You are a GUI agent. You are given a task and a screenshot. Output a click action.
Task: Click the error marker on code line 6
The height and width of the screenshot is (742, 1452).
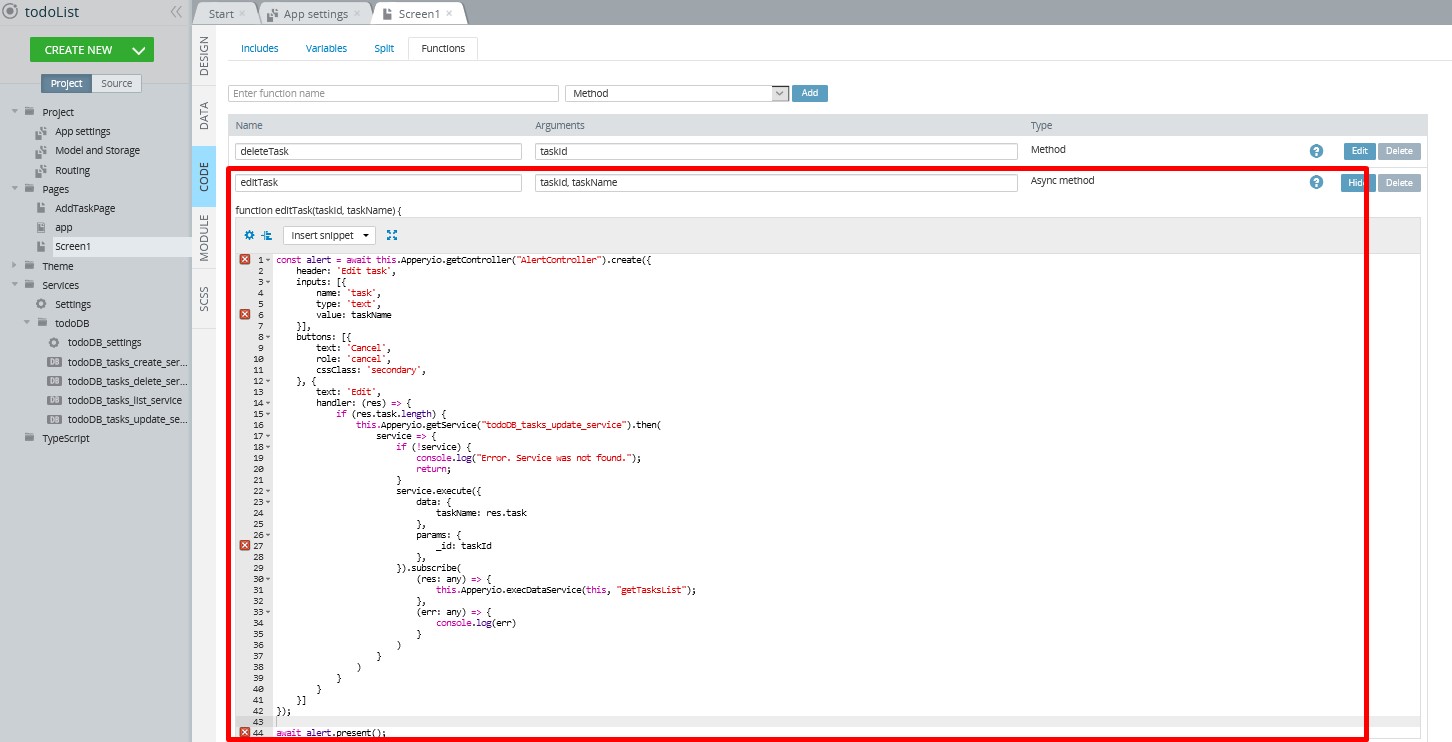pyautogui.click(x=244, y=314)
